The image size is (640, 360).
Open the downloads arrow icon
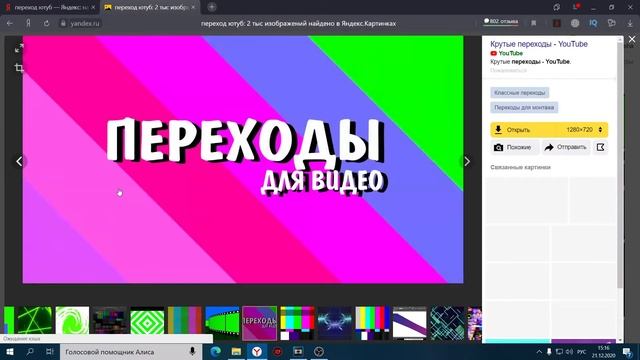pyautogui.click(x=630, y=23)
